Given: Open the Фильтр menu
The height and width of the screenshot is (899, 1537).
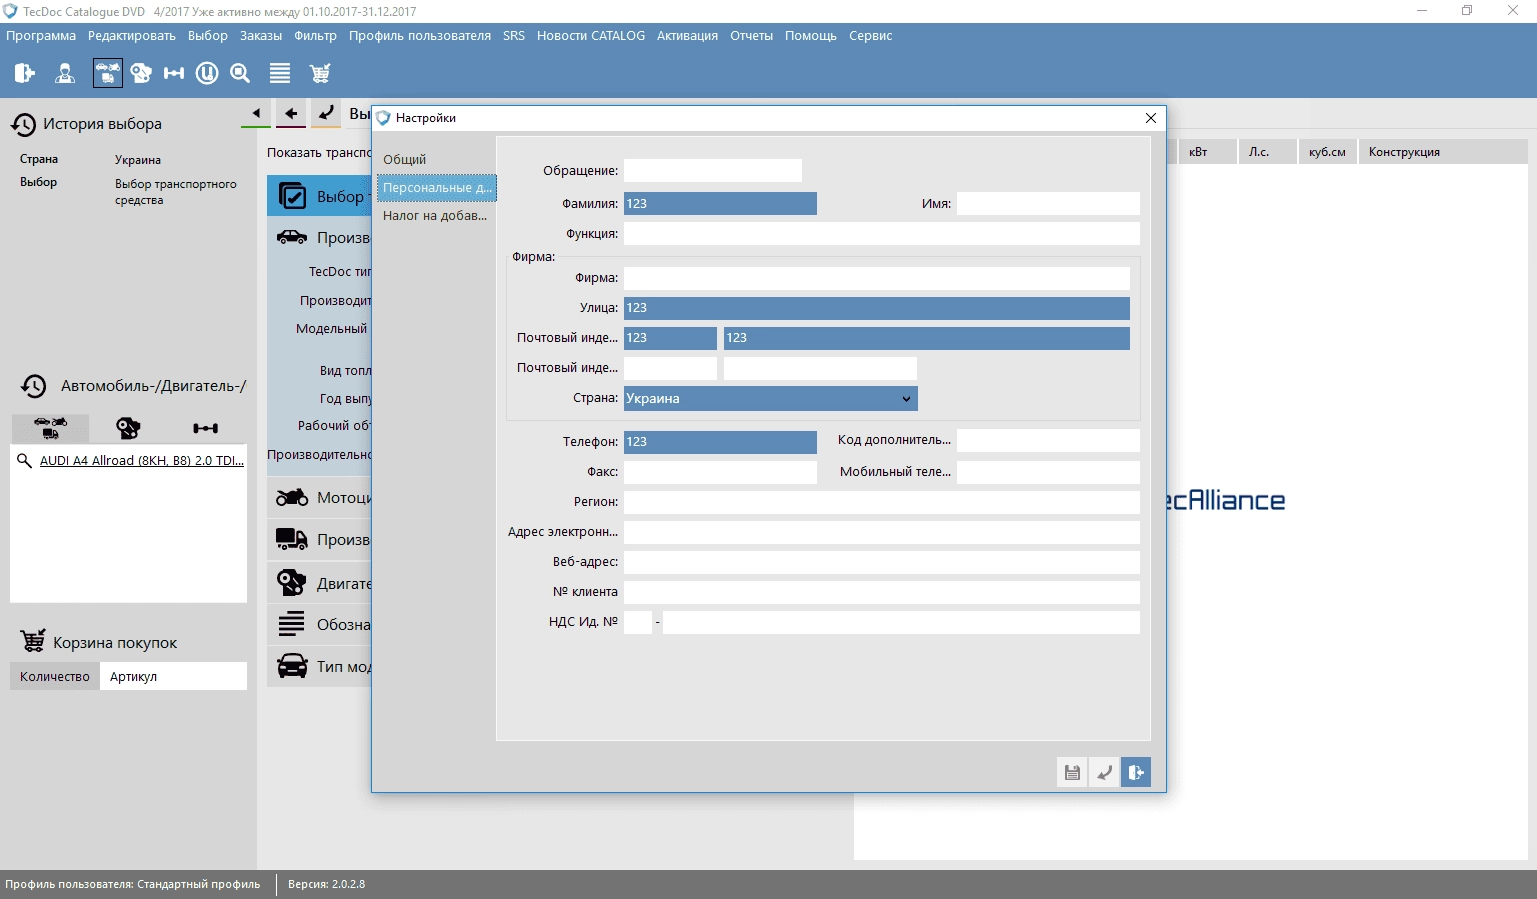Looking at the screenshot, I should tap(315, 36).
